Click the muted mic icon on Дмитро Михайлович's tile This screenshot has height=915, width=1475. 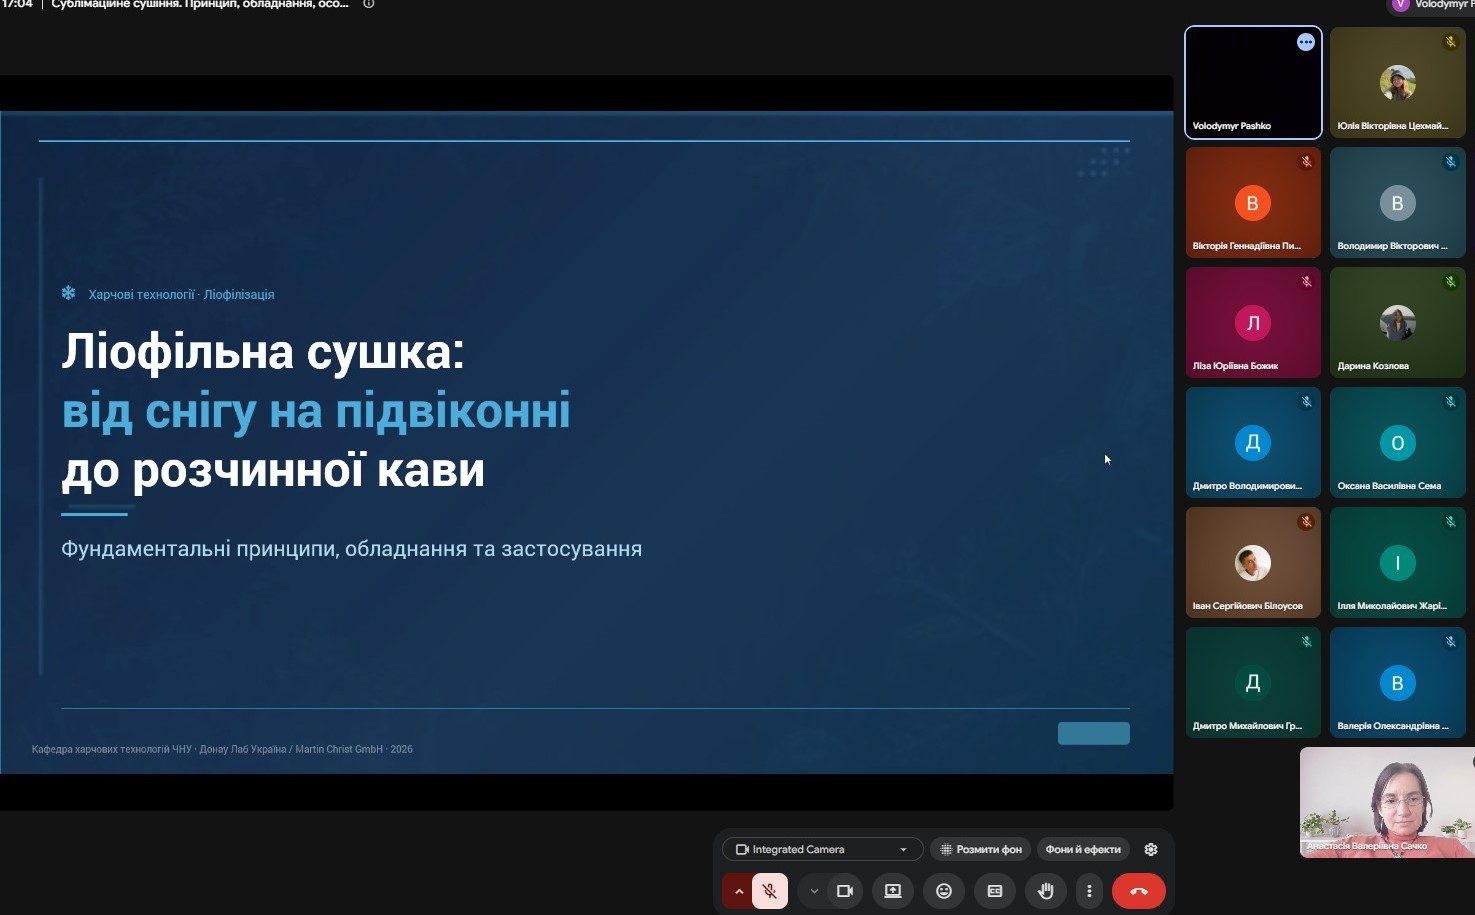[x=1306, y=642]
